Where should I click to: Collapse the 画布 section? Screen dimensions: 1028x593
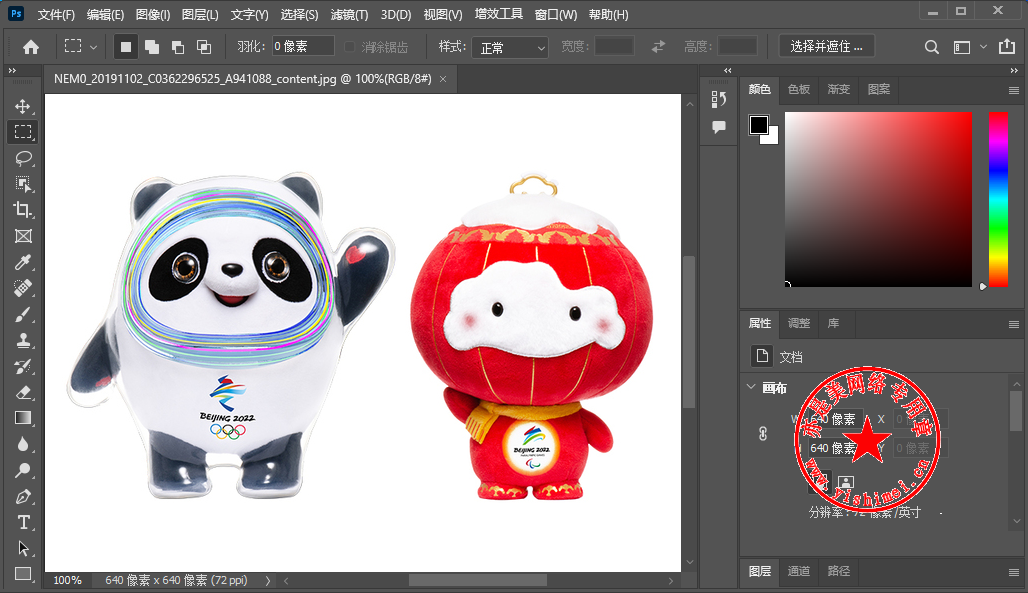click(x=751, y=387)
